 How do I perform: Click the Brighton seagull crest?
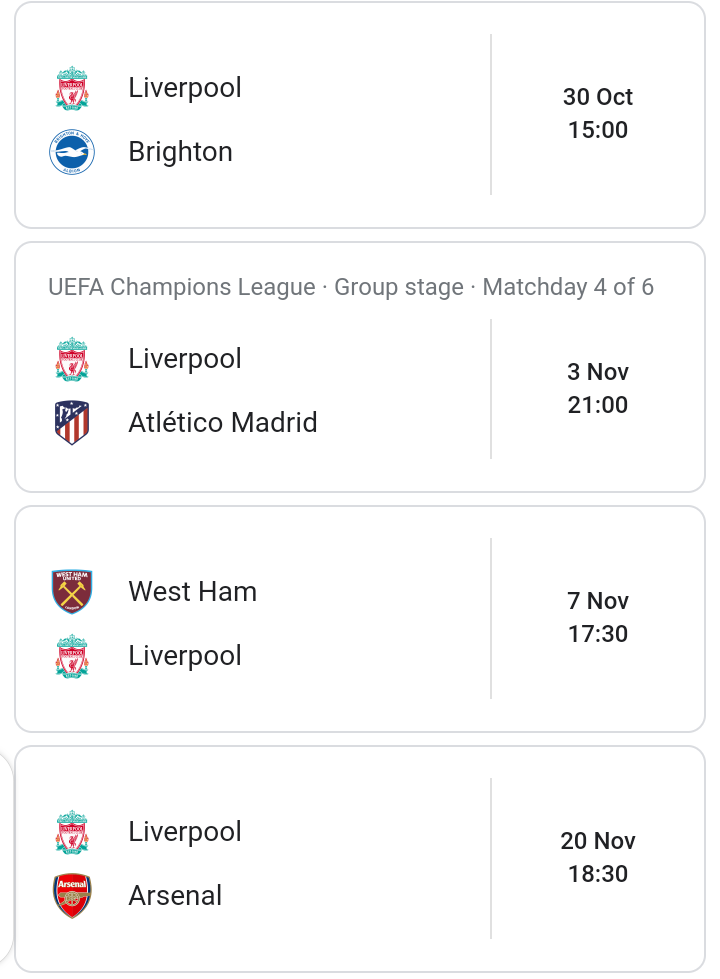(72, 152)
